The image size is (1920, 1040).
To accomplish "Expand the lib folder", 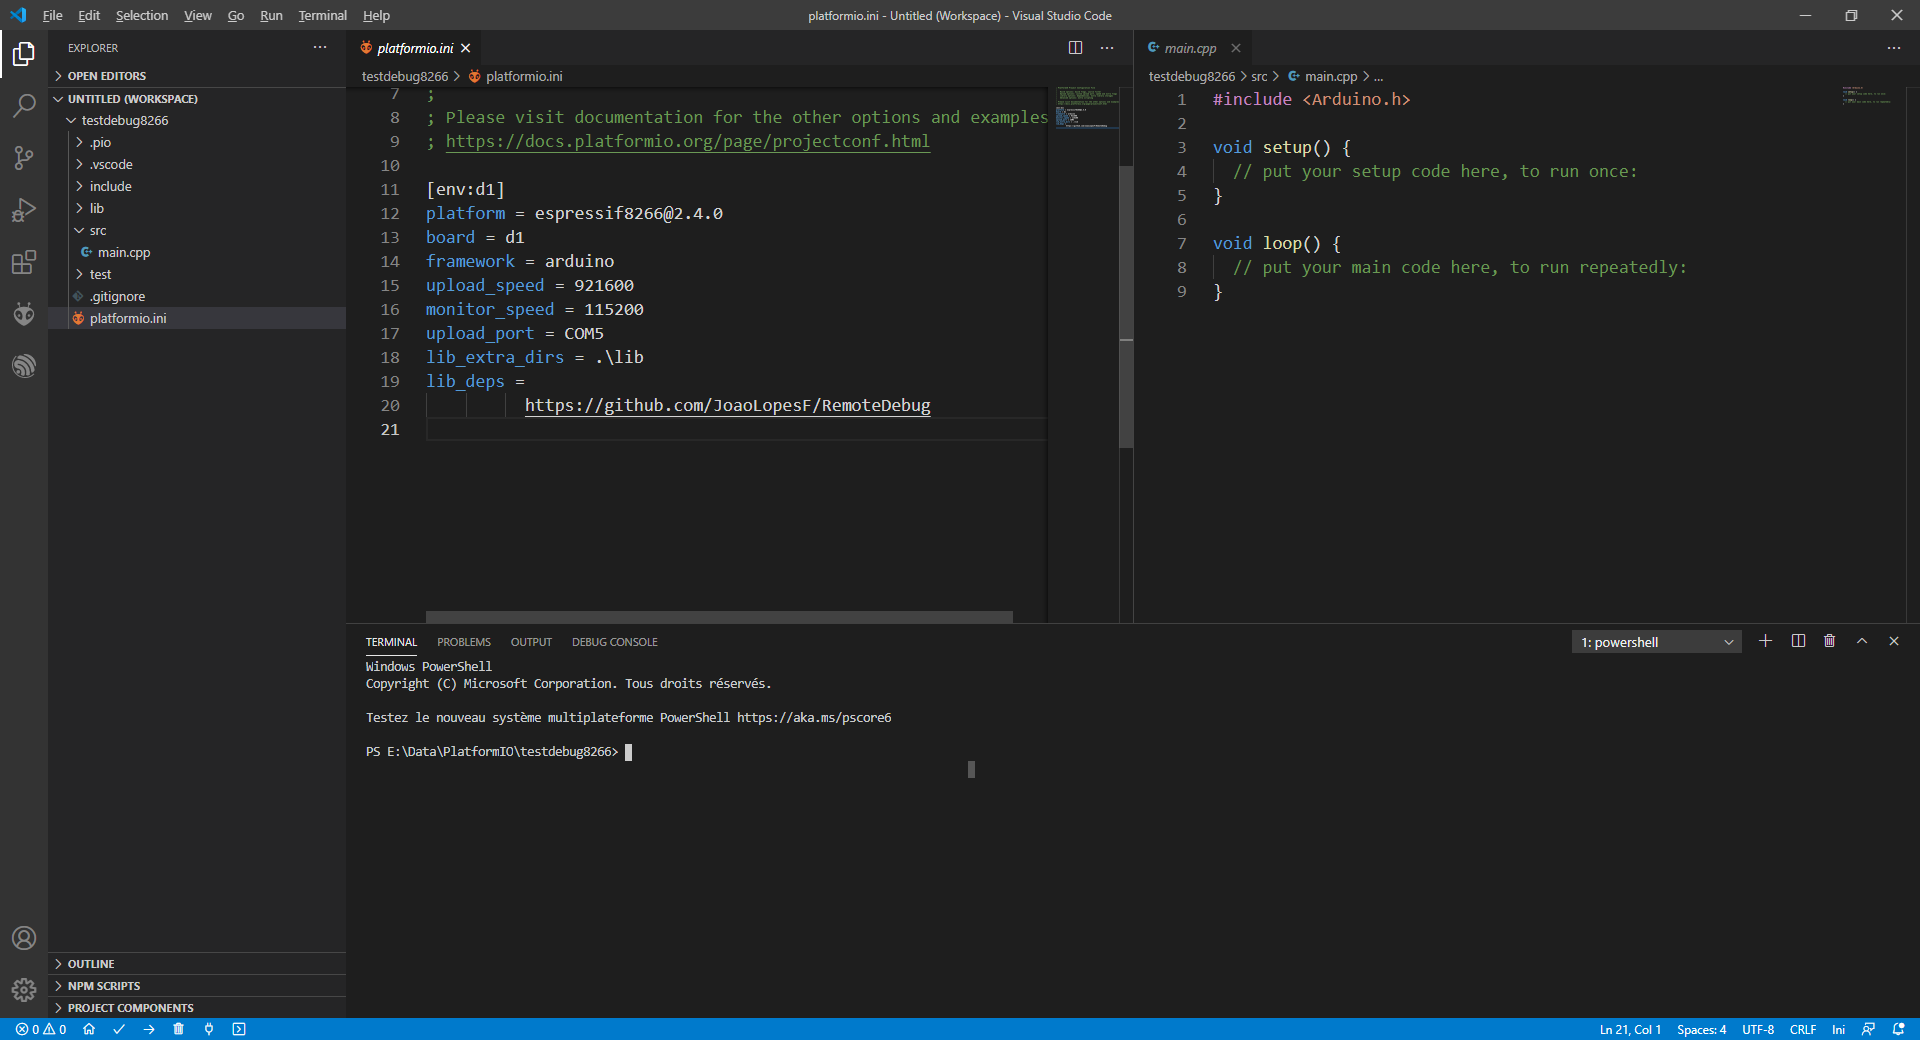I will pyautogui.click(x=197, y=208).
